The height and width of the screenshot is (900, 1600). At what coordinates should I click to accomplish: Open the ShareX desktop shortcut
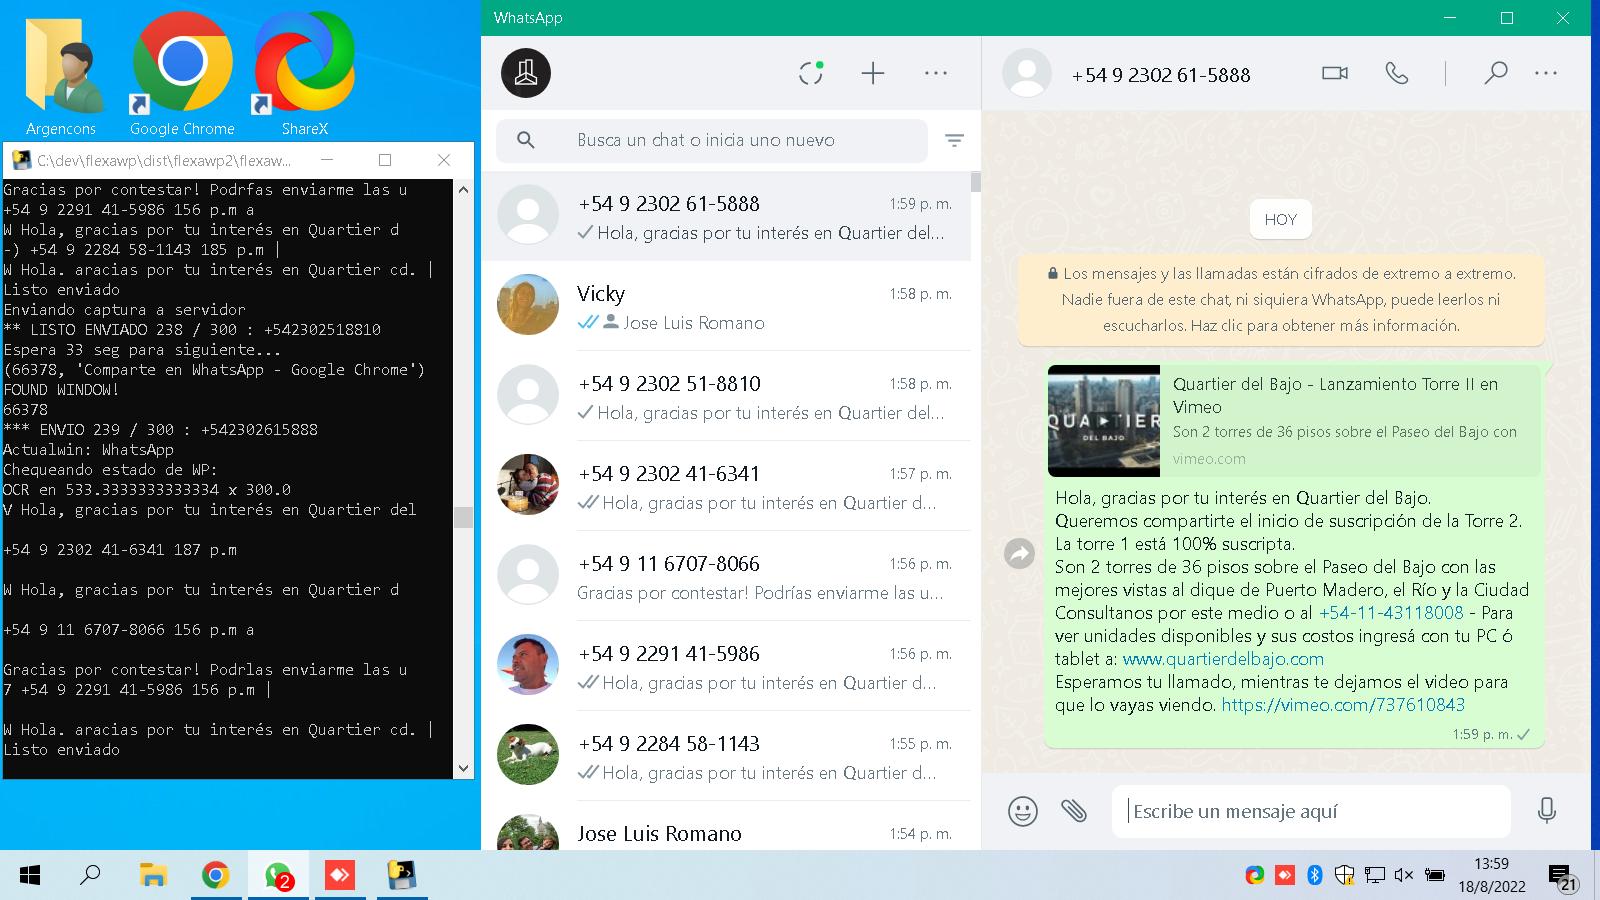[x=304, y=75]
